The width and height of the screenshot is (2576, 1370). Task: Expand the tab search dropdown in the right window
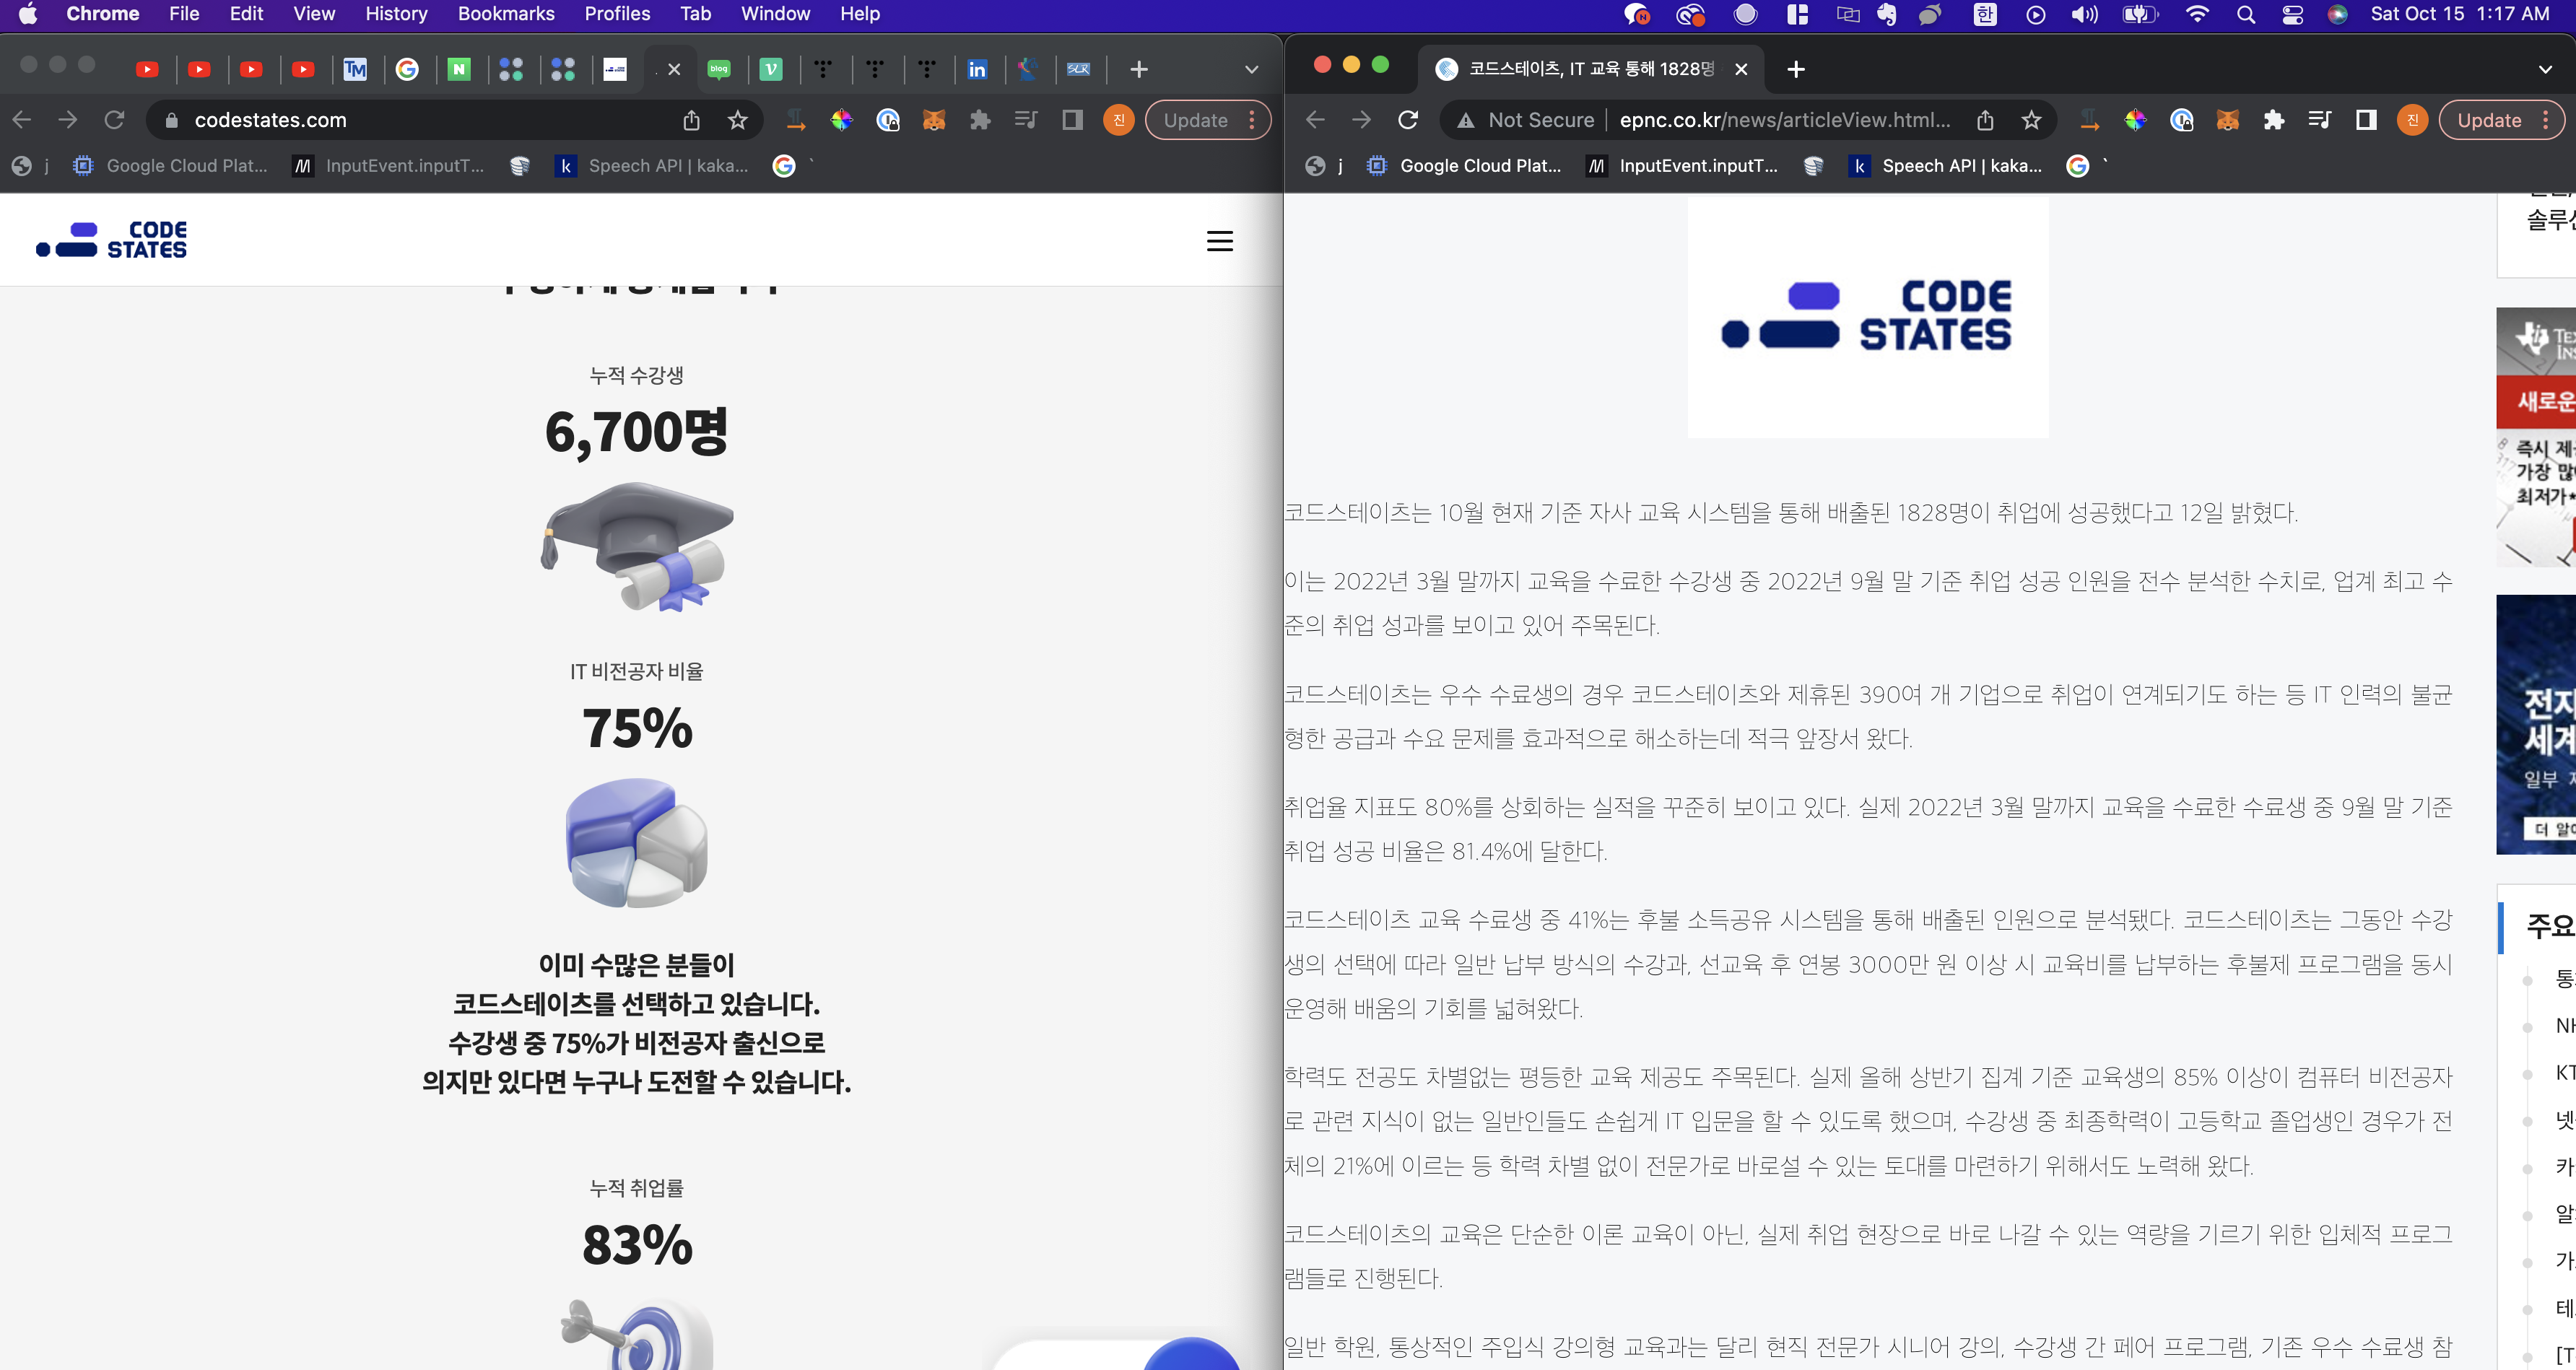click(2545, 69)
